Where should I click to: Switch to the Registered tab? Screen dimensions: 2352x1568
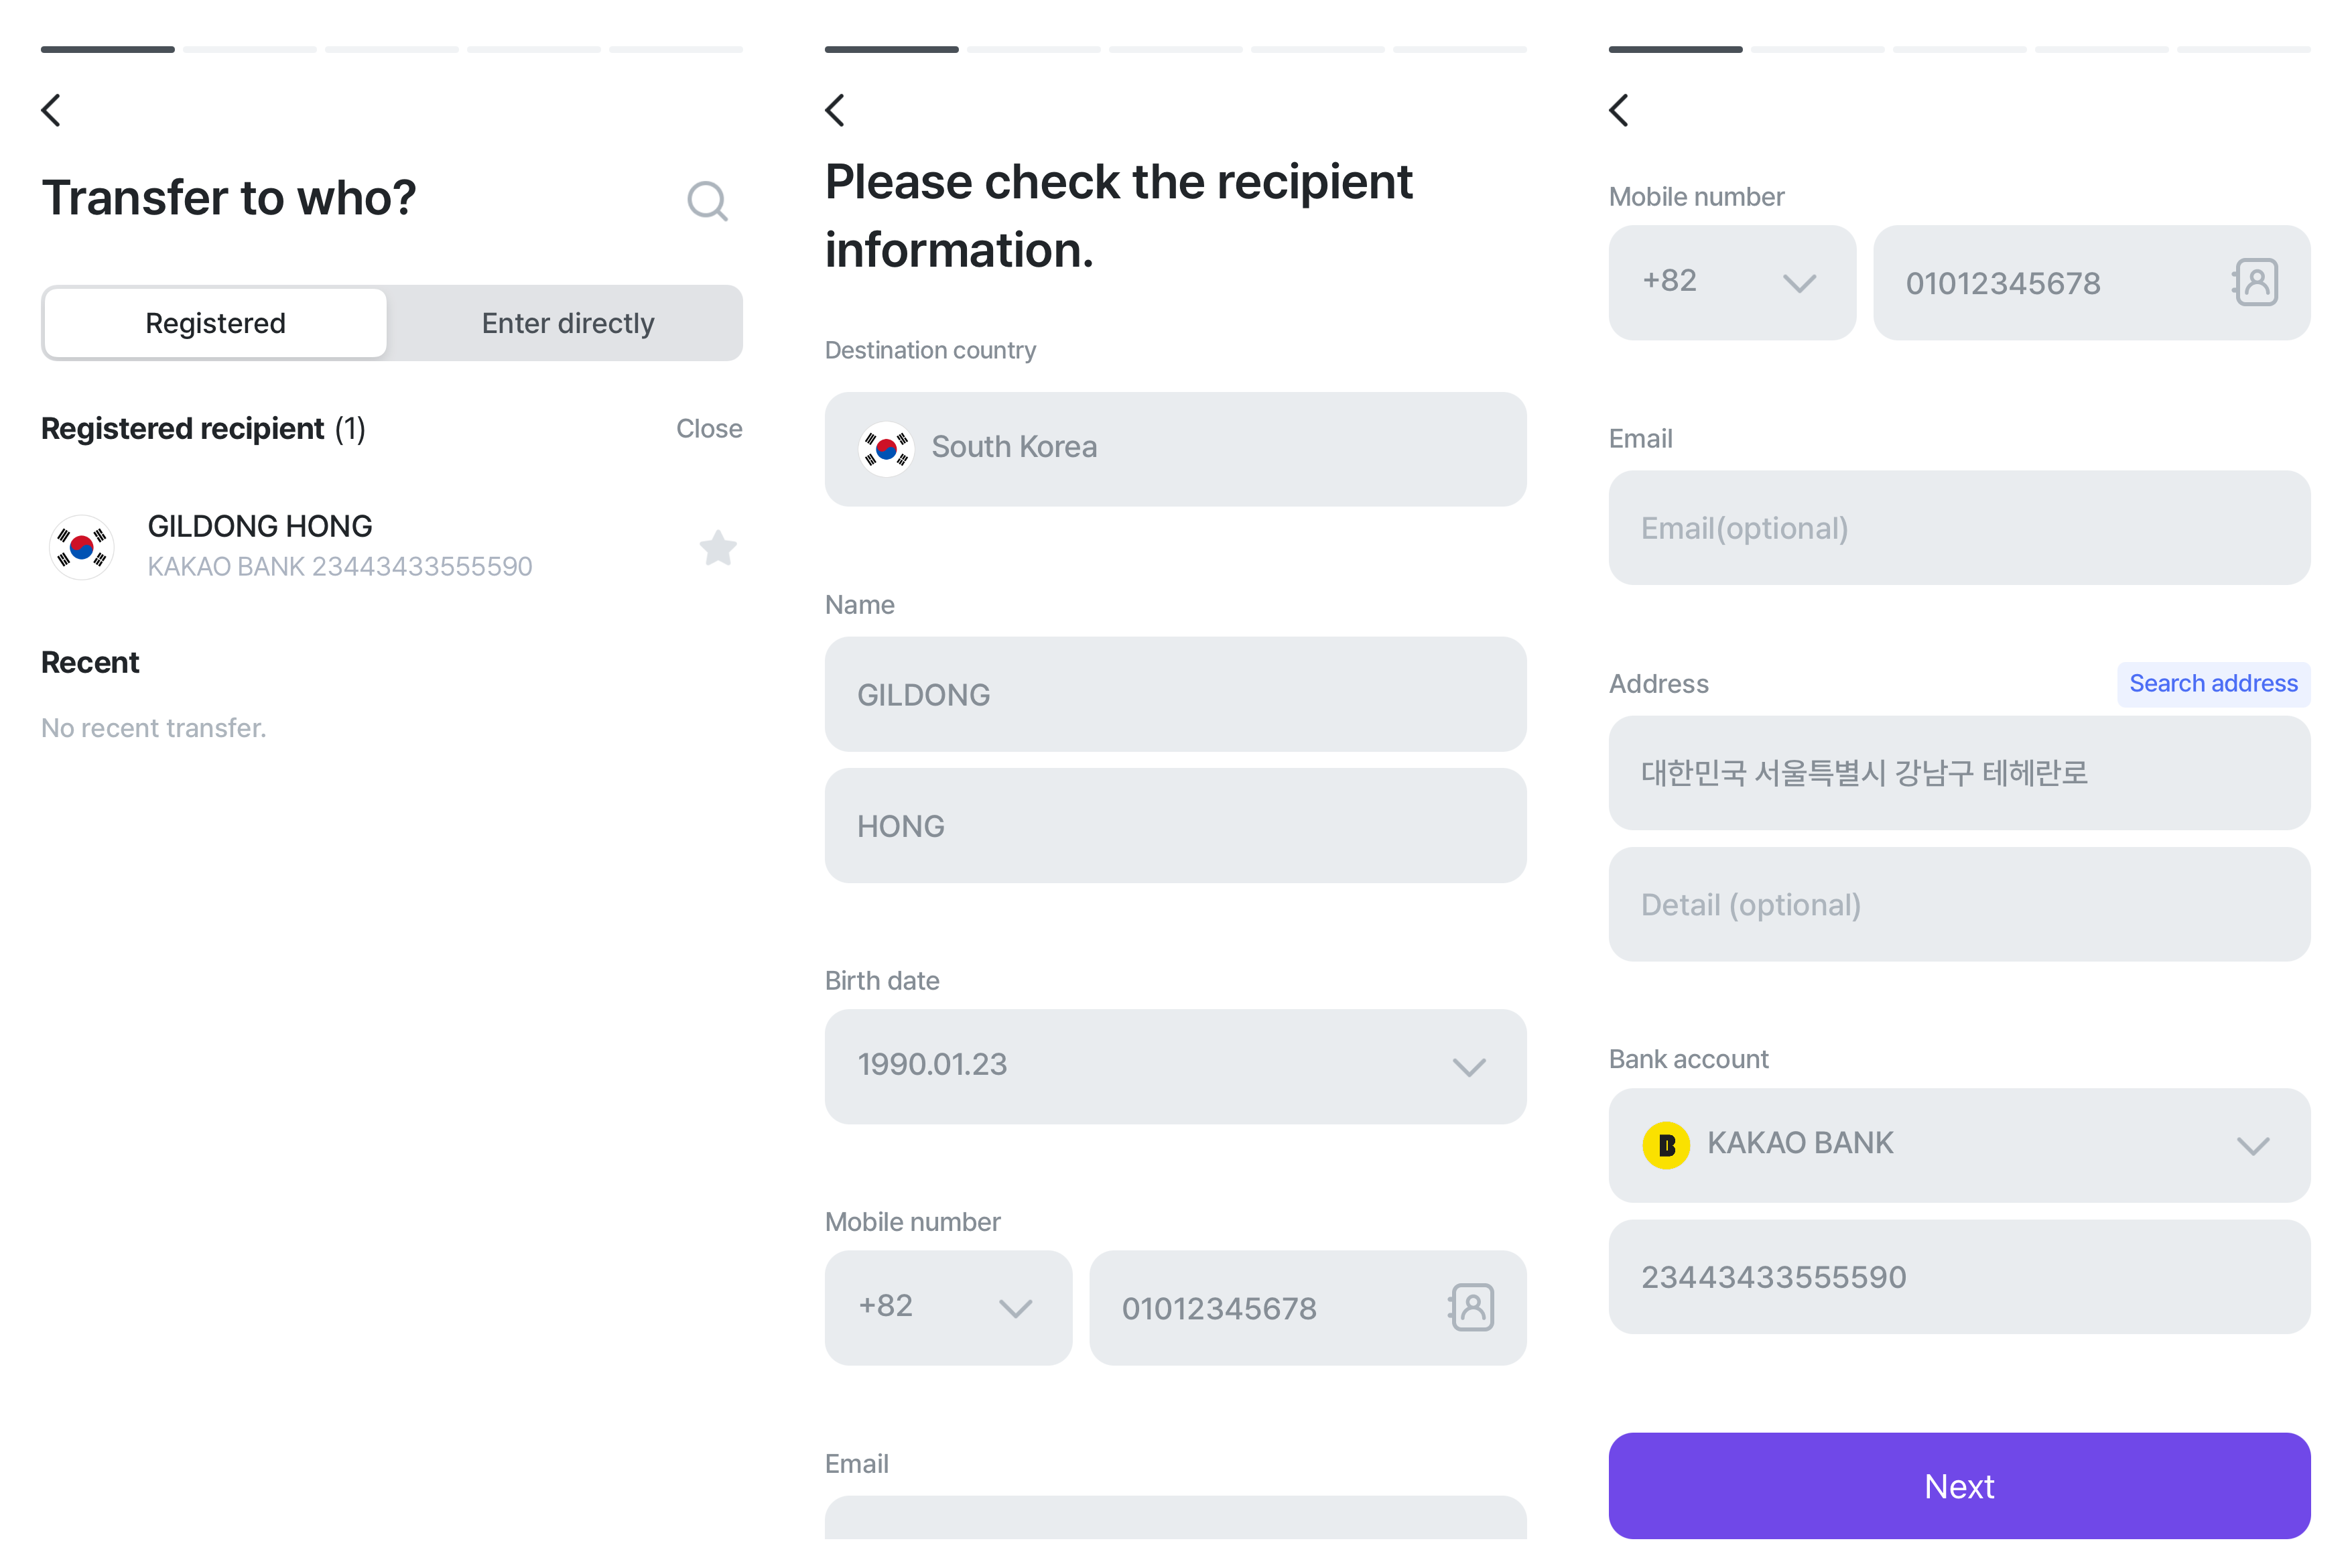pos(215,323)
